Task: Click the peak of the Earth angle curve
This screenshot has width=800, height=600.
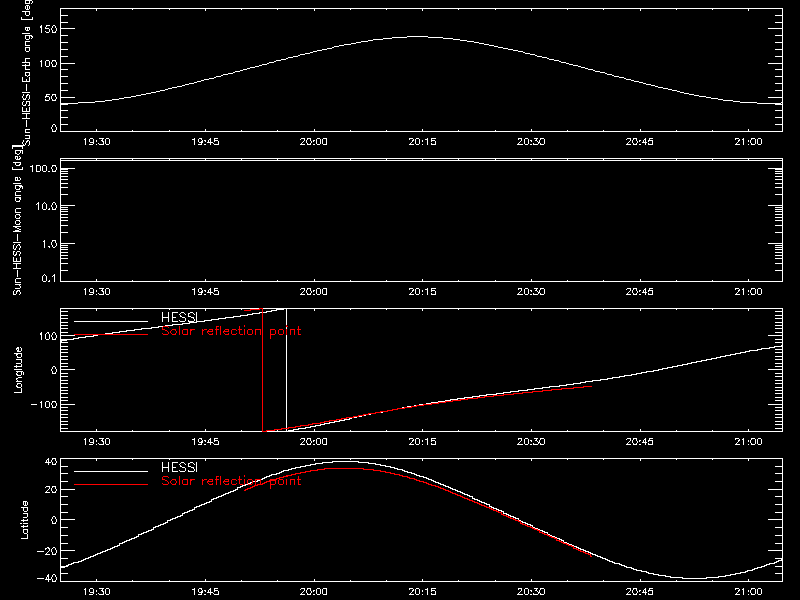Action: (x=418, y=37)
